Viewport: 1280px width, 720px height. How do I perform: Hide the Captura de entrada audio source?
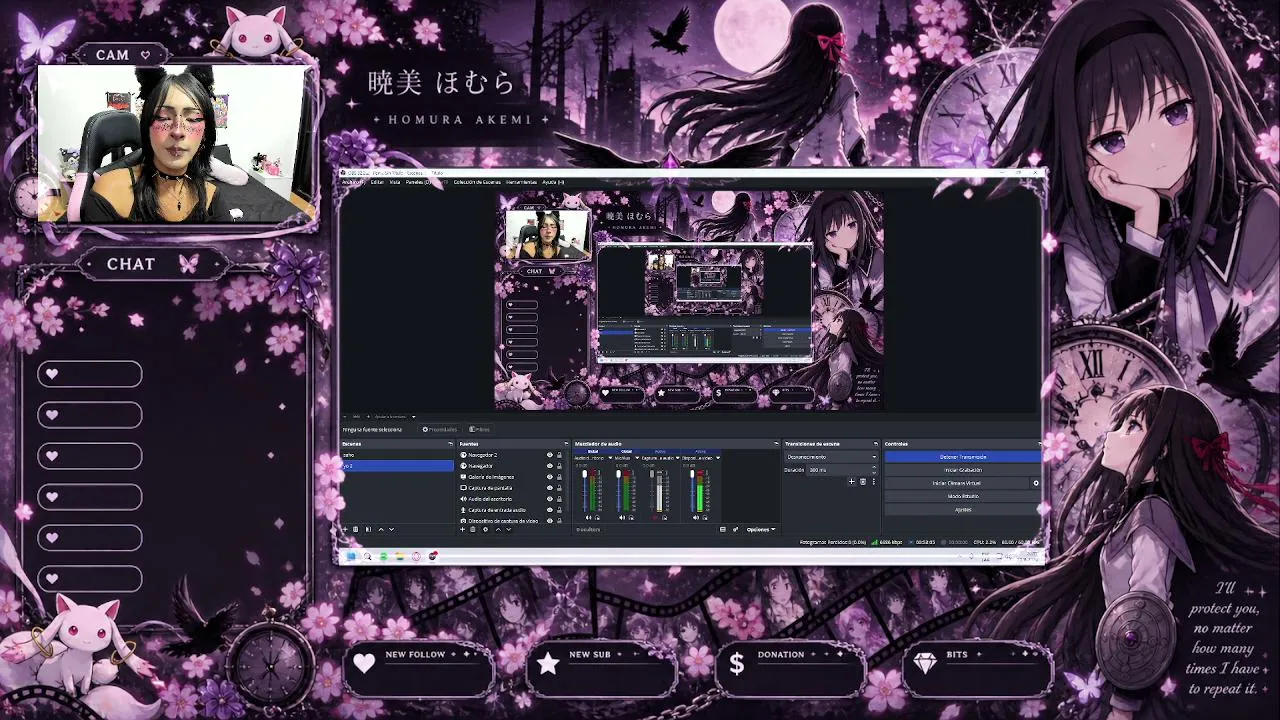pos(549,510)
